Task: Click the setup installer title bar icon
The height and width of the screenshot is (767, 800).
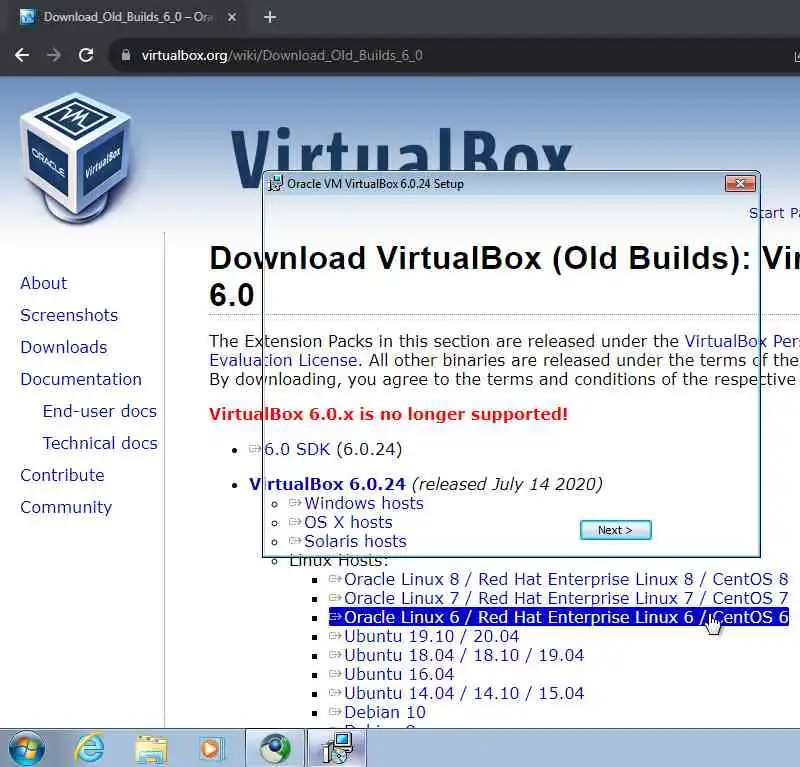Action: click(275, 184)
